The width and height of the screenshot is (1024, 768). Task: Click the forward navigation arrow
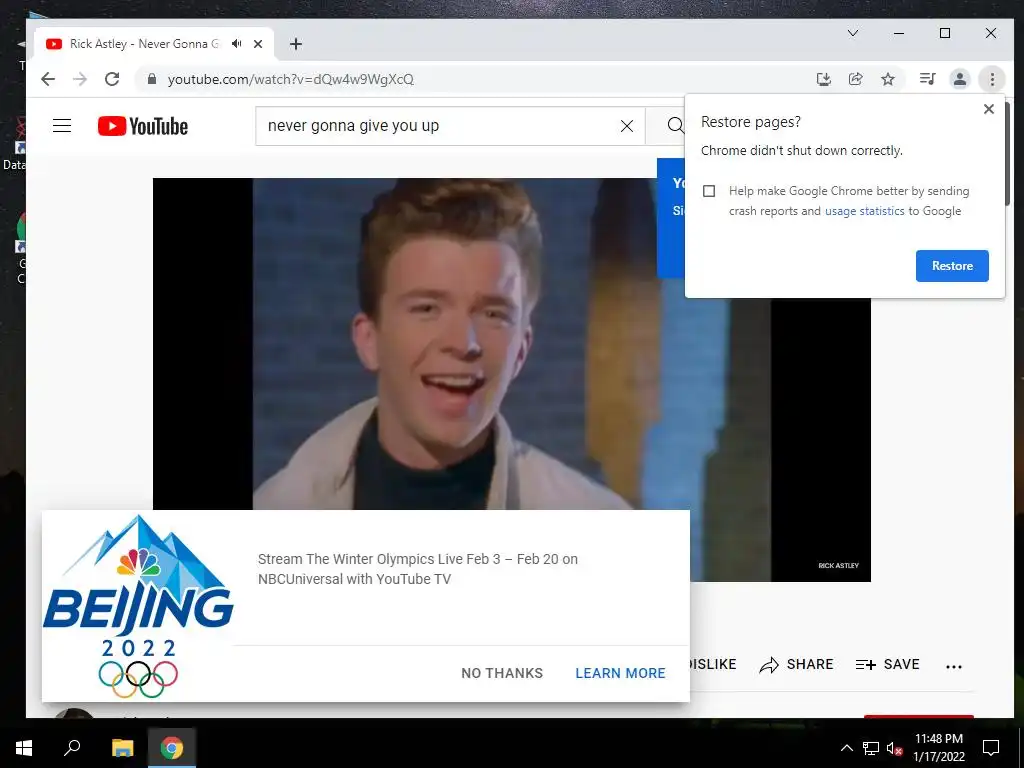click(80, 79)
